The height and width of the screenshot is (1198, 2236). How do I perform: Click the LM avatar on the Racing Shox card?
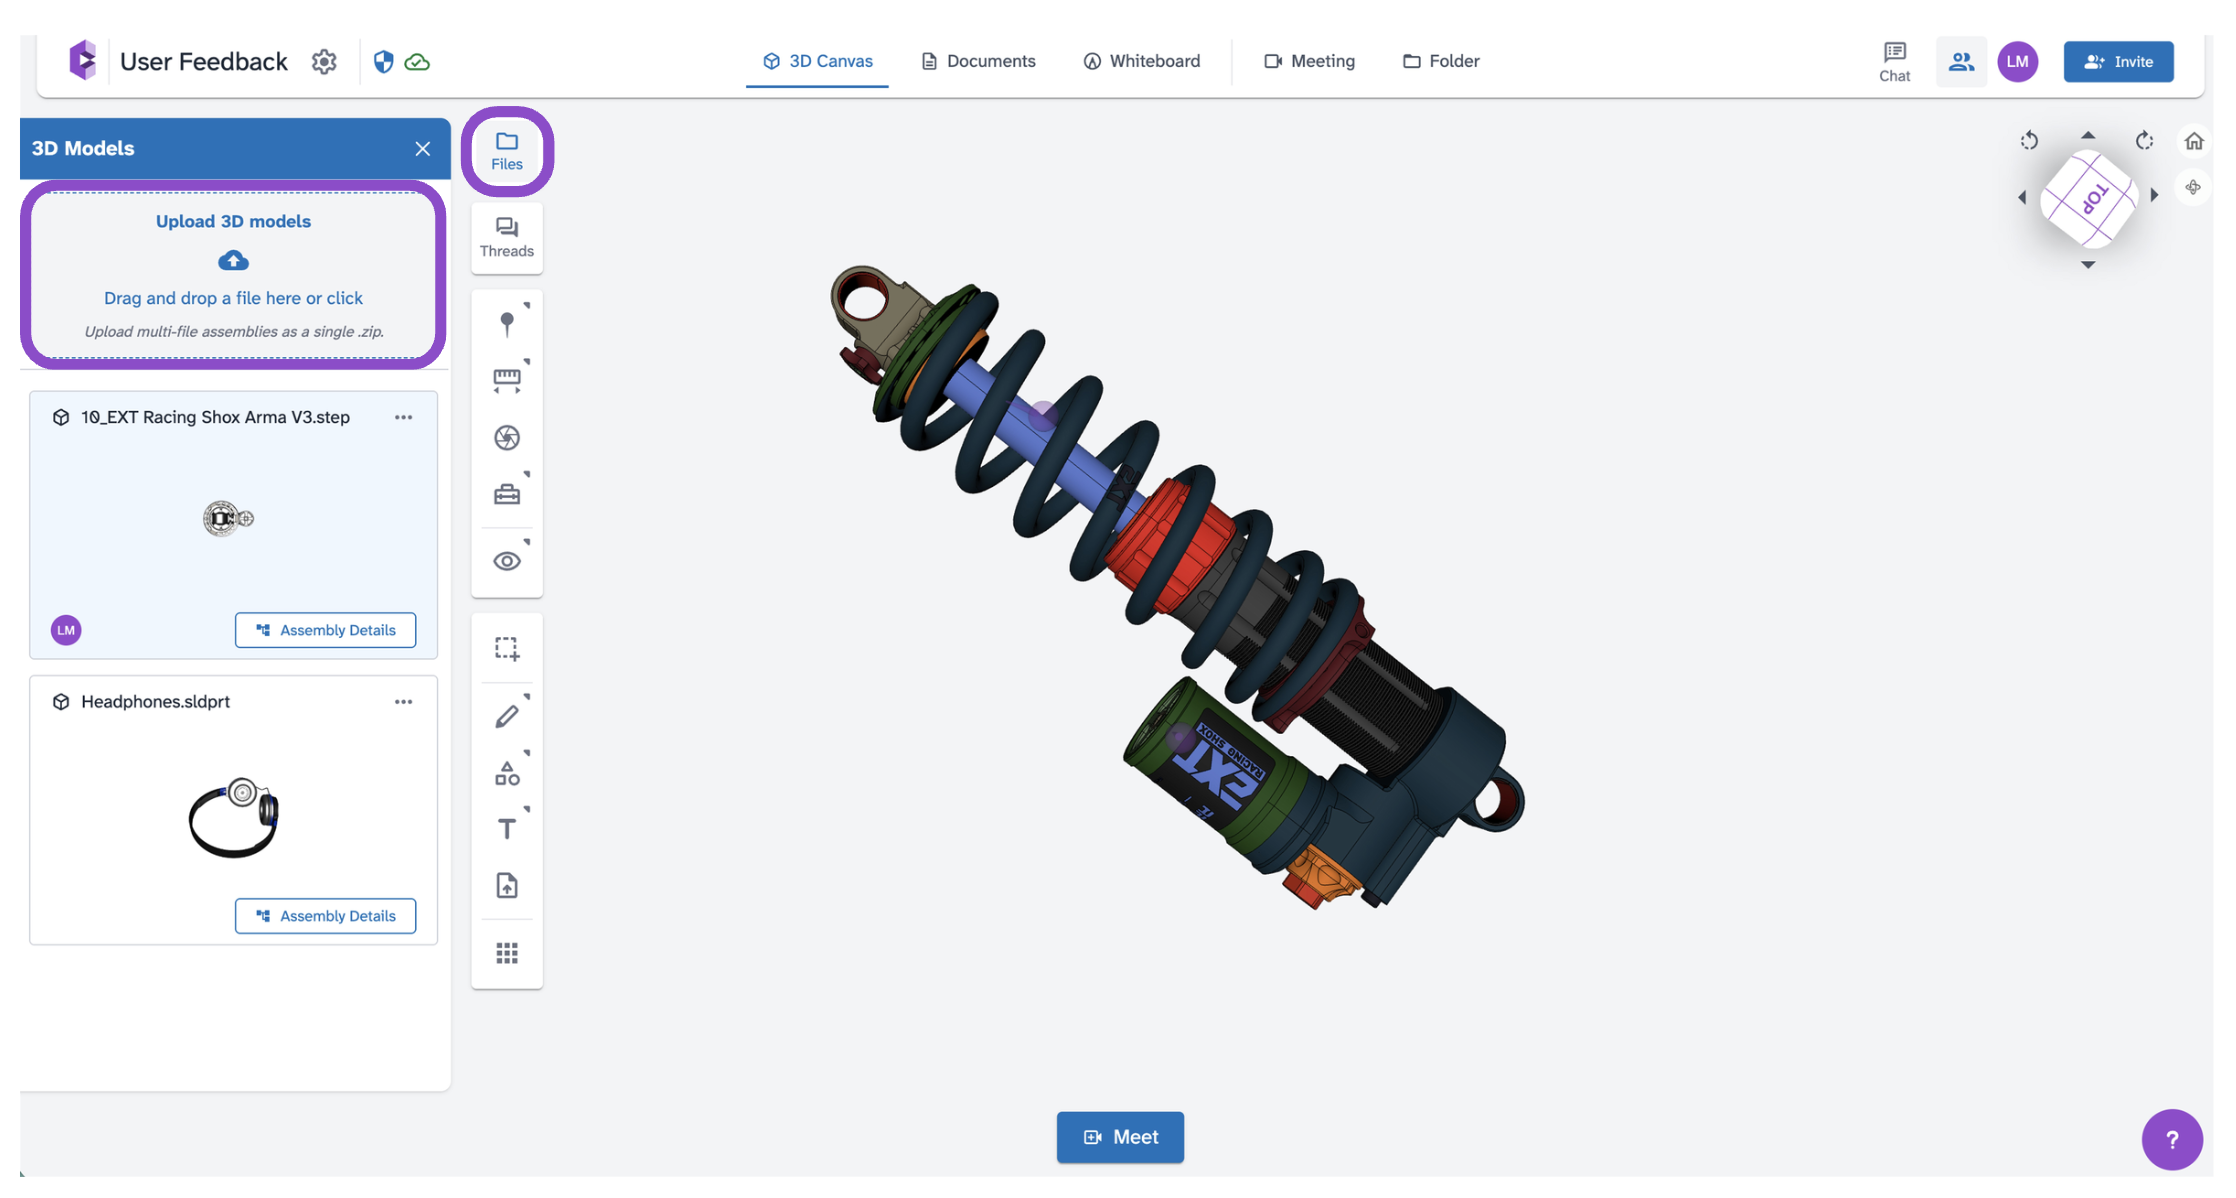coord(66,630)
